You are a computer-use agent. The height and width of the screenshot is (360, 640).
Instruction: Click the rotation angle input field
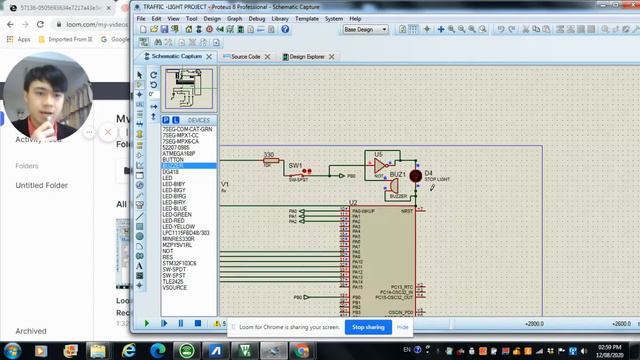coord(153,94)
